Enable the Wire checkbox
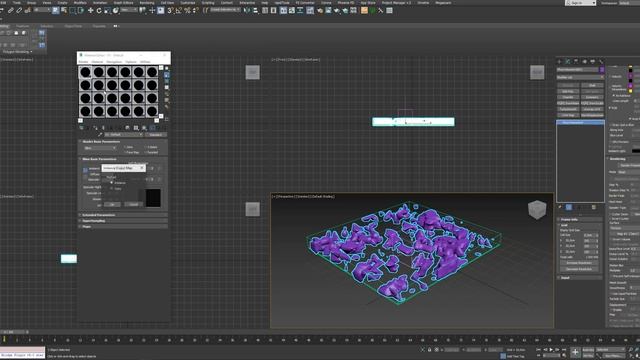The height and width of the screenshot is (360, 640). [x=125, y=147]
